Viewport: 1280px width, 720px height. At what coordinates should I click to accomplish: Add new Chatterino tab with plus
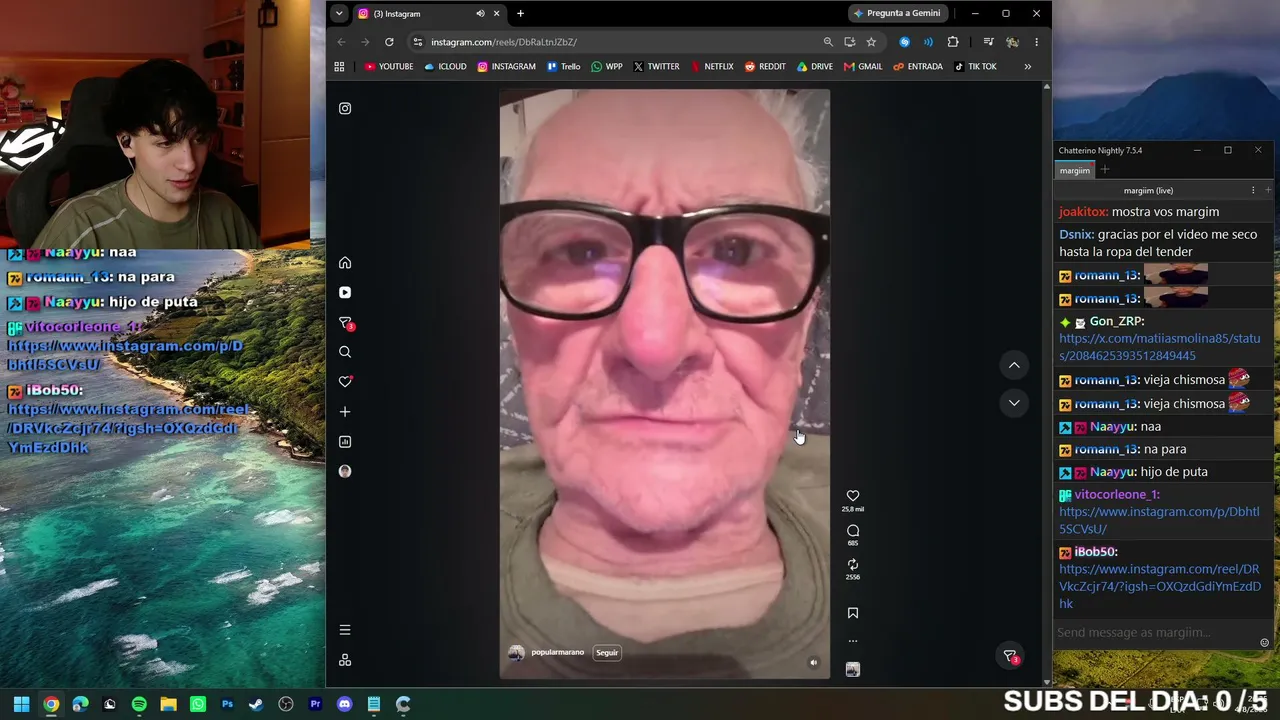pyautogui.click(x=1105, y=170)
